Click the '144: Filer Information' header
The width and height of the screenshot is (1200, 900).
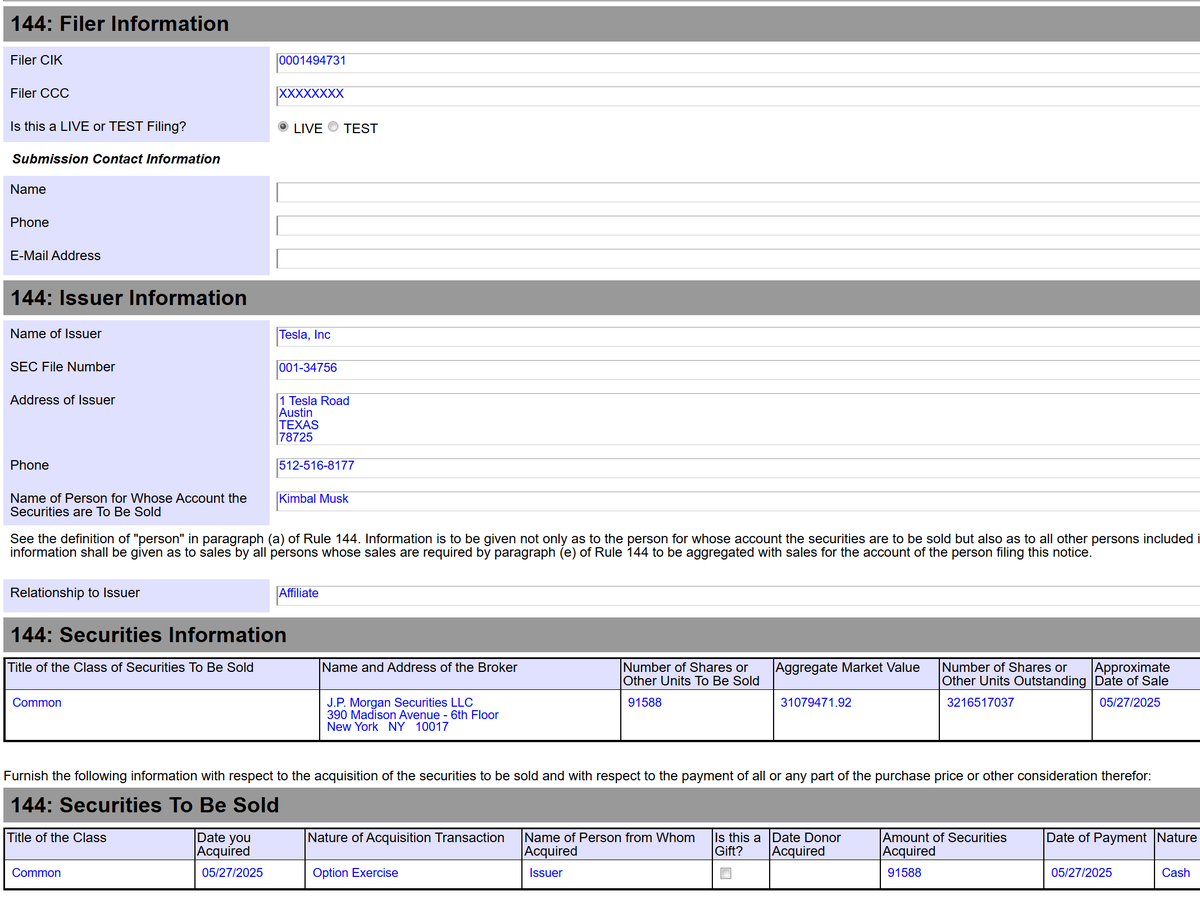pyautogui.click(x=120, y=24)
